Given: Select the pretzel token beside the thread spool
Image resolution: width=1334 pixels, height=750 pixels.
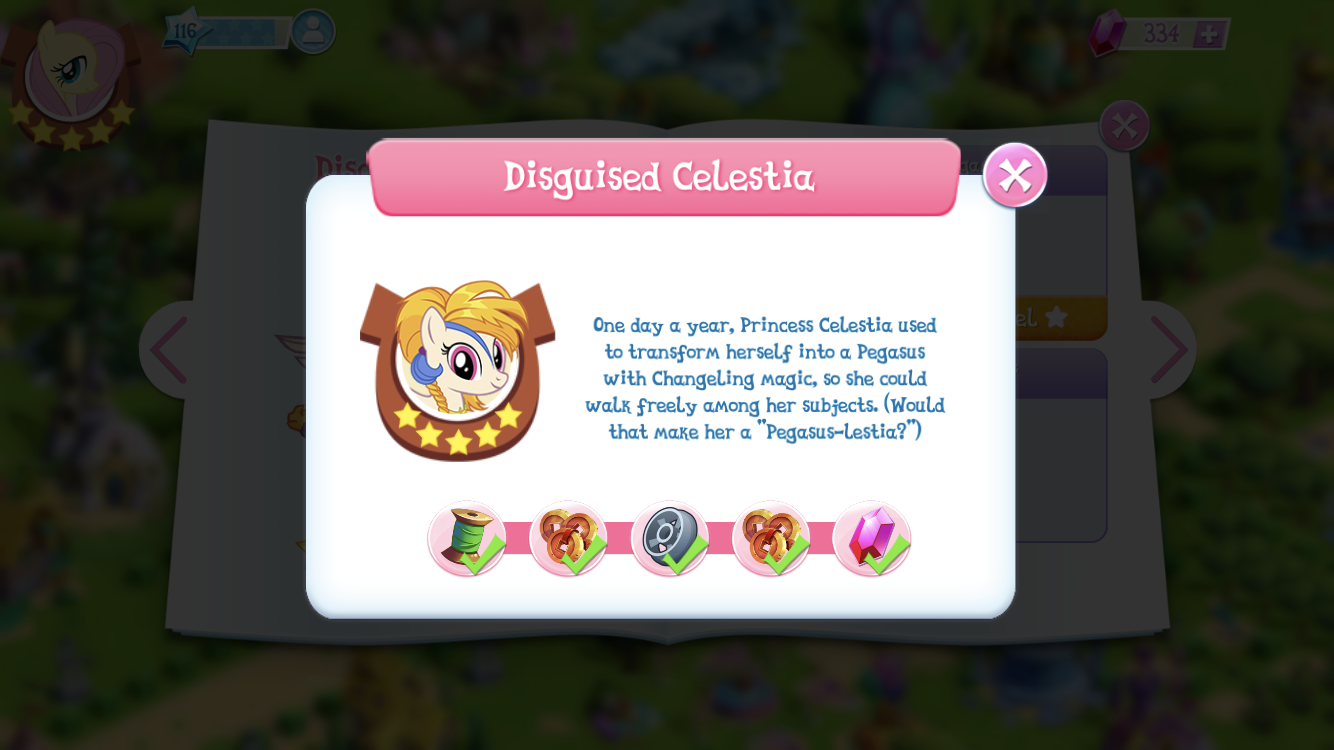Looking at the screenshot, I should 568,539.
